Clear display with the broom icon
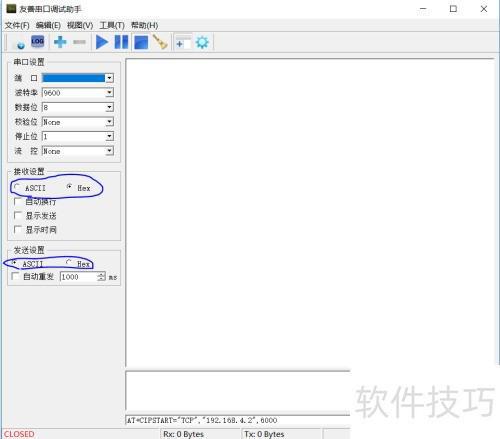 pyautogui.click(x=160, y=42)
